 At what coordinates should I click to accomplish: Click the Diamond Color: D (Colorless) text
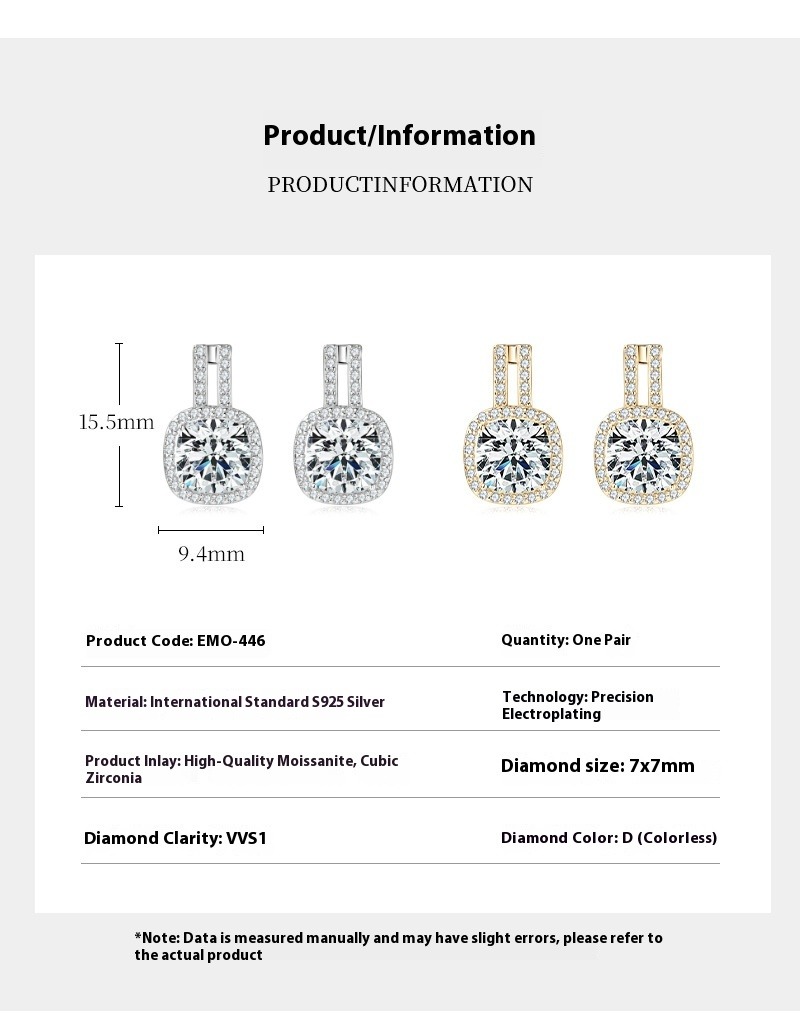tap(609, 838)
